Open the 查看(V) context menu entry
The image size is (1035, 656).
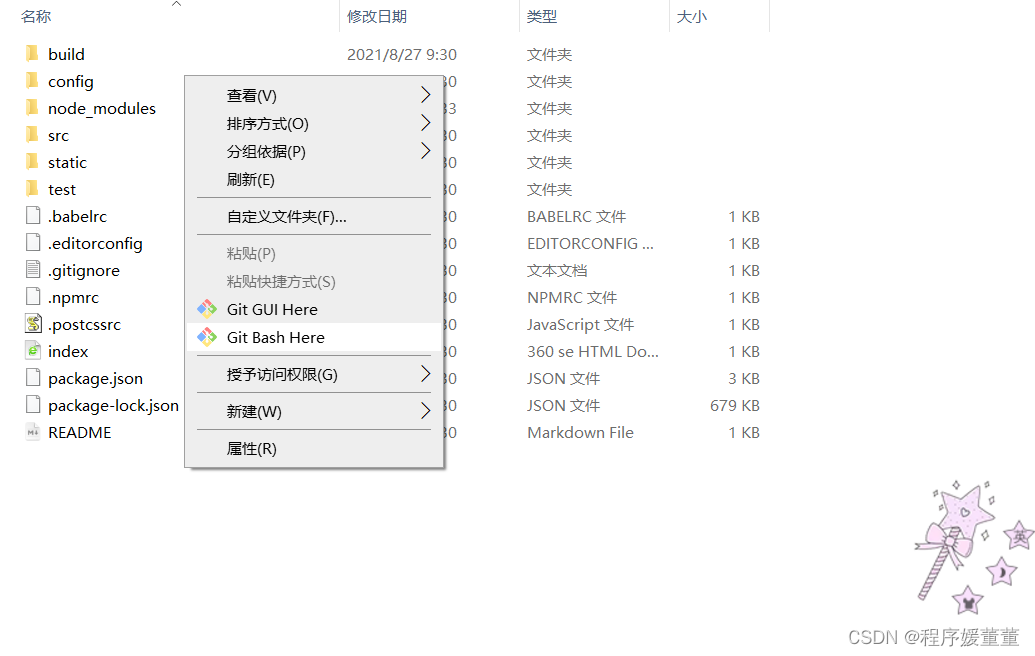point(314,96)
